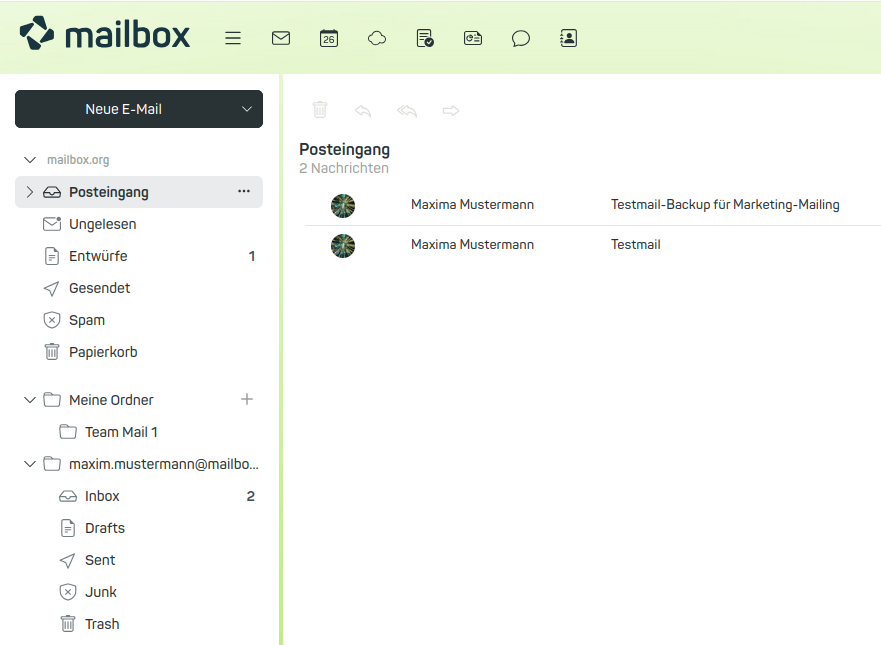Click the Inbox unread count 2
Viewport: 881px width, 645px height.
(x=251, y=496)
